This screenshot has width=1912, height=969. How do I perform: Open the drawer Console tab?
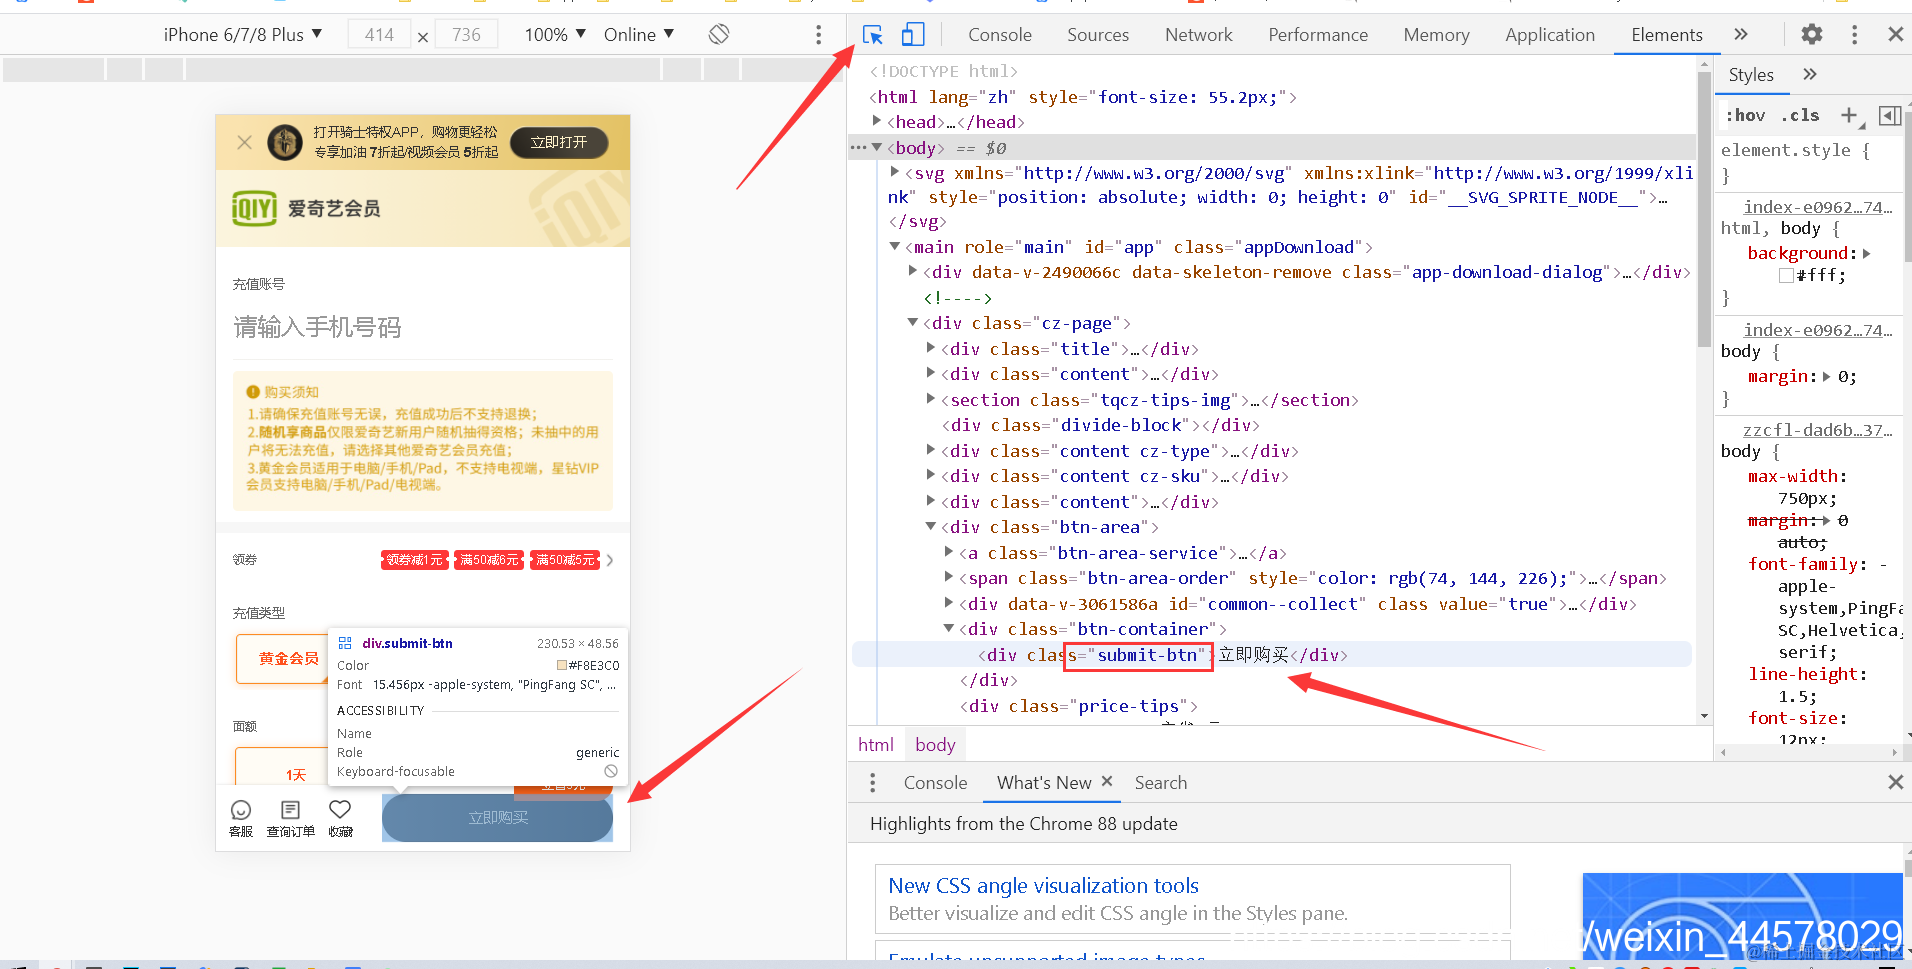click(935, 783)
